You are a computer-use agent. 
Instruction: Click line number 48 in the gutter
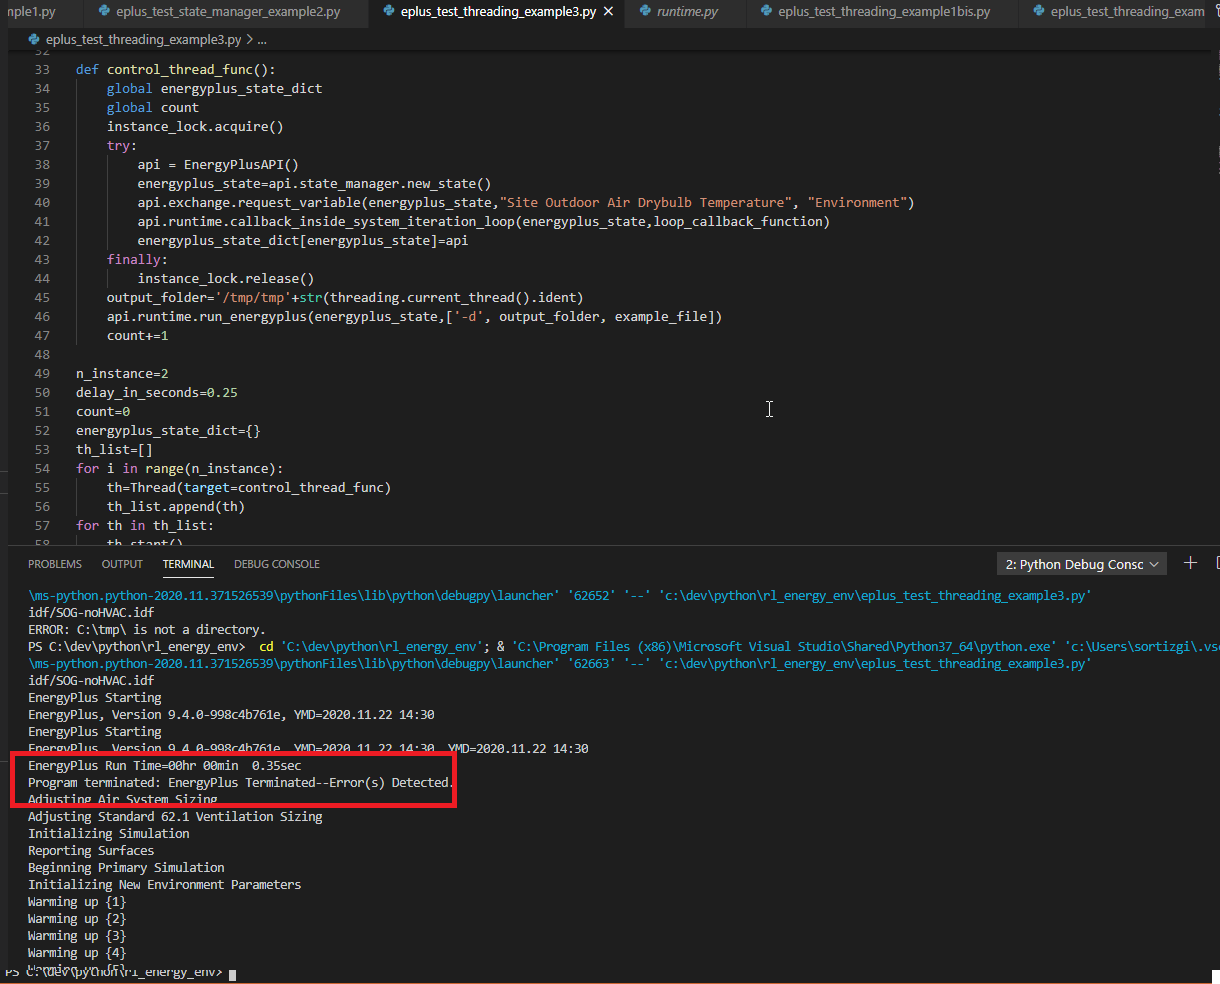click(42, 355)
